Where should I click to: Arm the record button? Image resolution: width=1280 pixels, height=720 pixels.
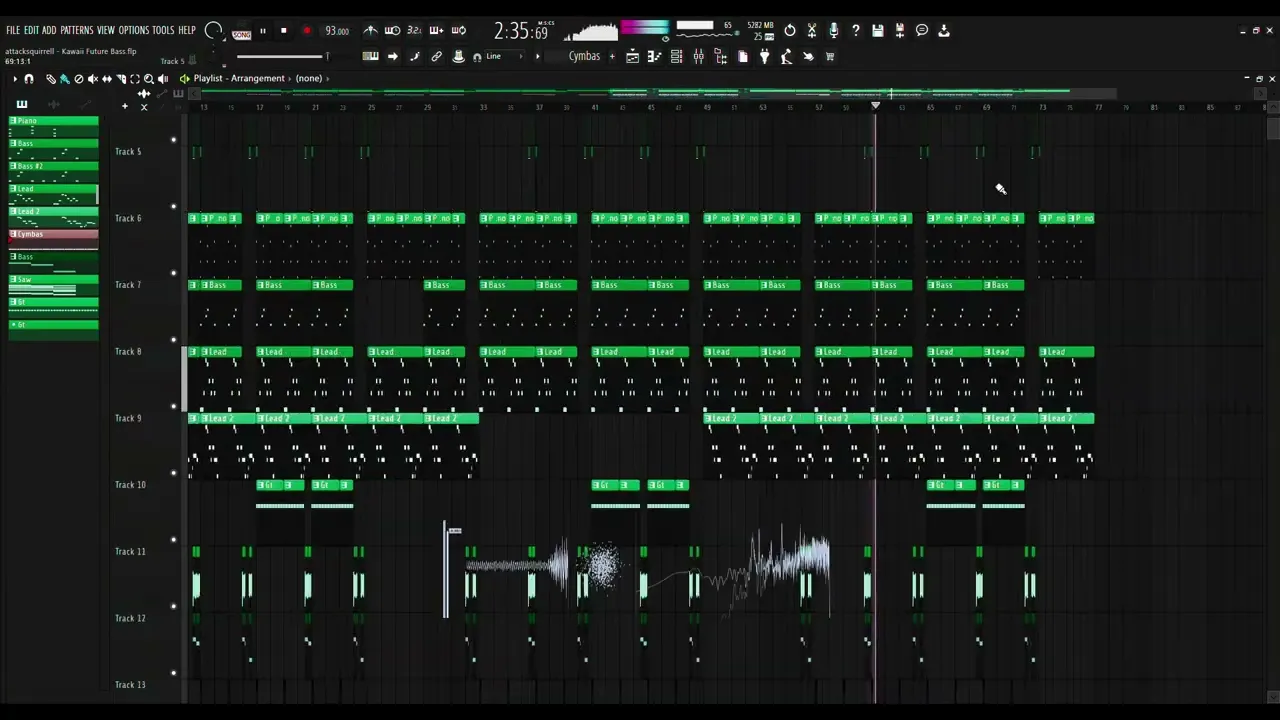(x=306, y=31)
